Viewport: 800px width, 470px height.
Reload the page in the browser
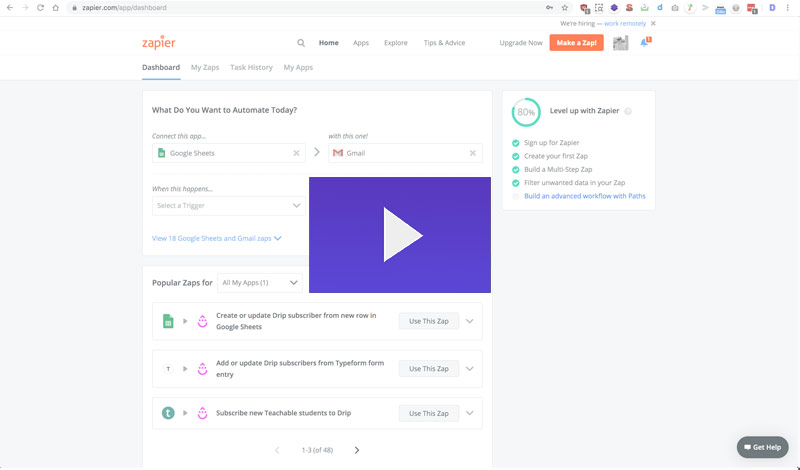[40, 8]
